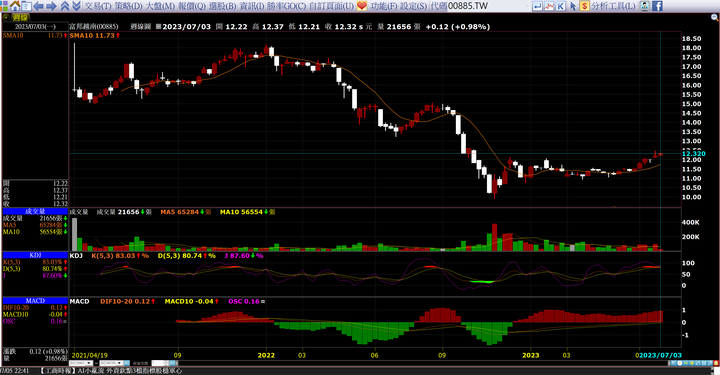The image size is (720, 375).
Task: Click the enter-arrow icon next to code field
Action: [537, 6]
